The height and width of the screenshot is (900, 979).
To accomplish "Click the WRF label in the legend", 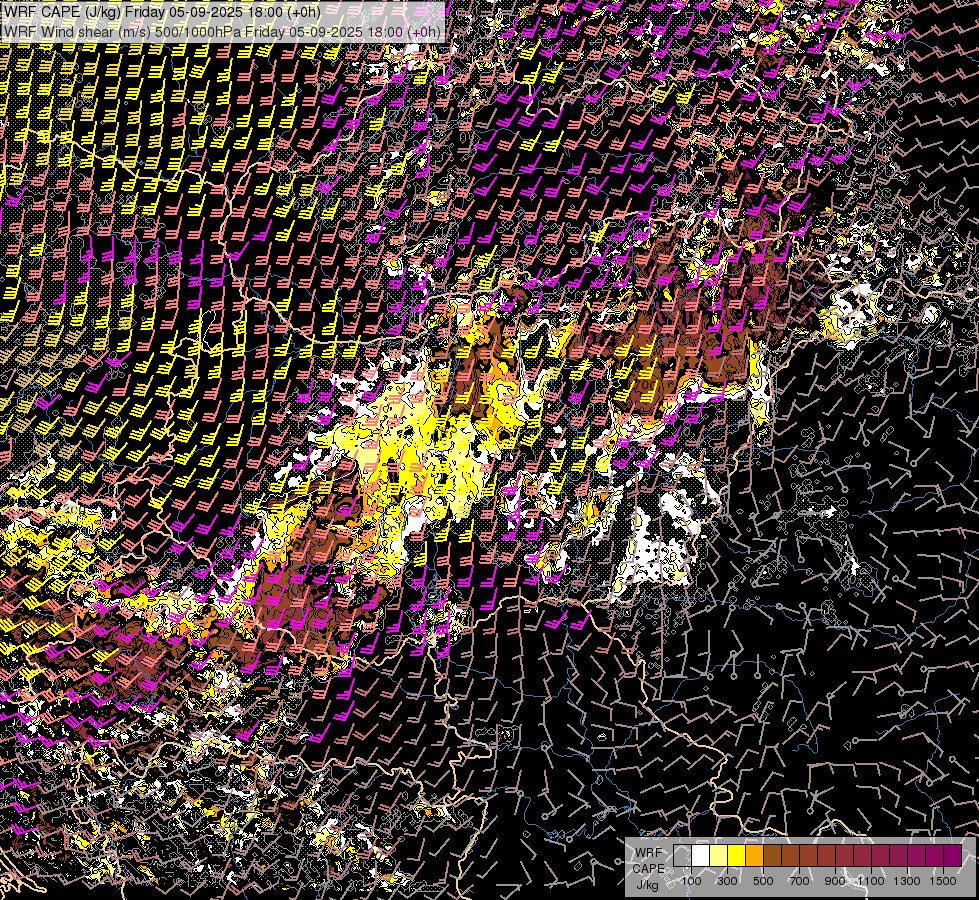I will click(x=648, y=853).
